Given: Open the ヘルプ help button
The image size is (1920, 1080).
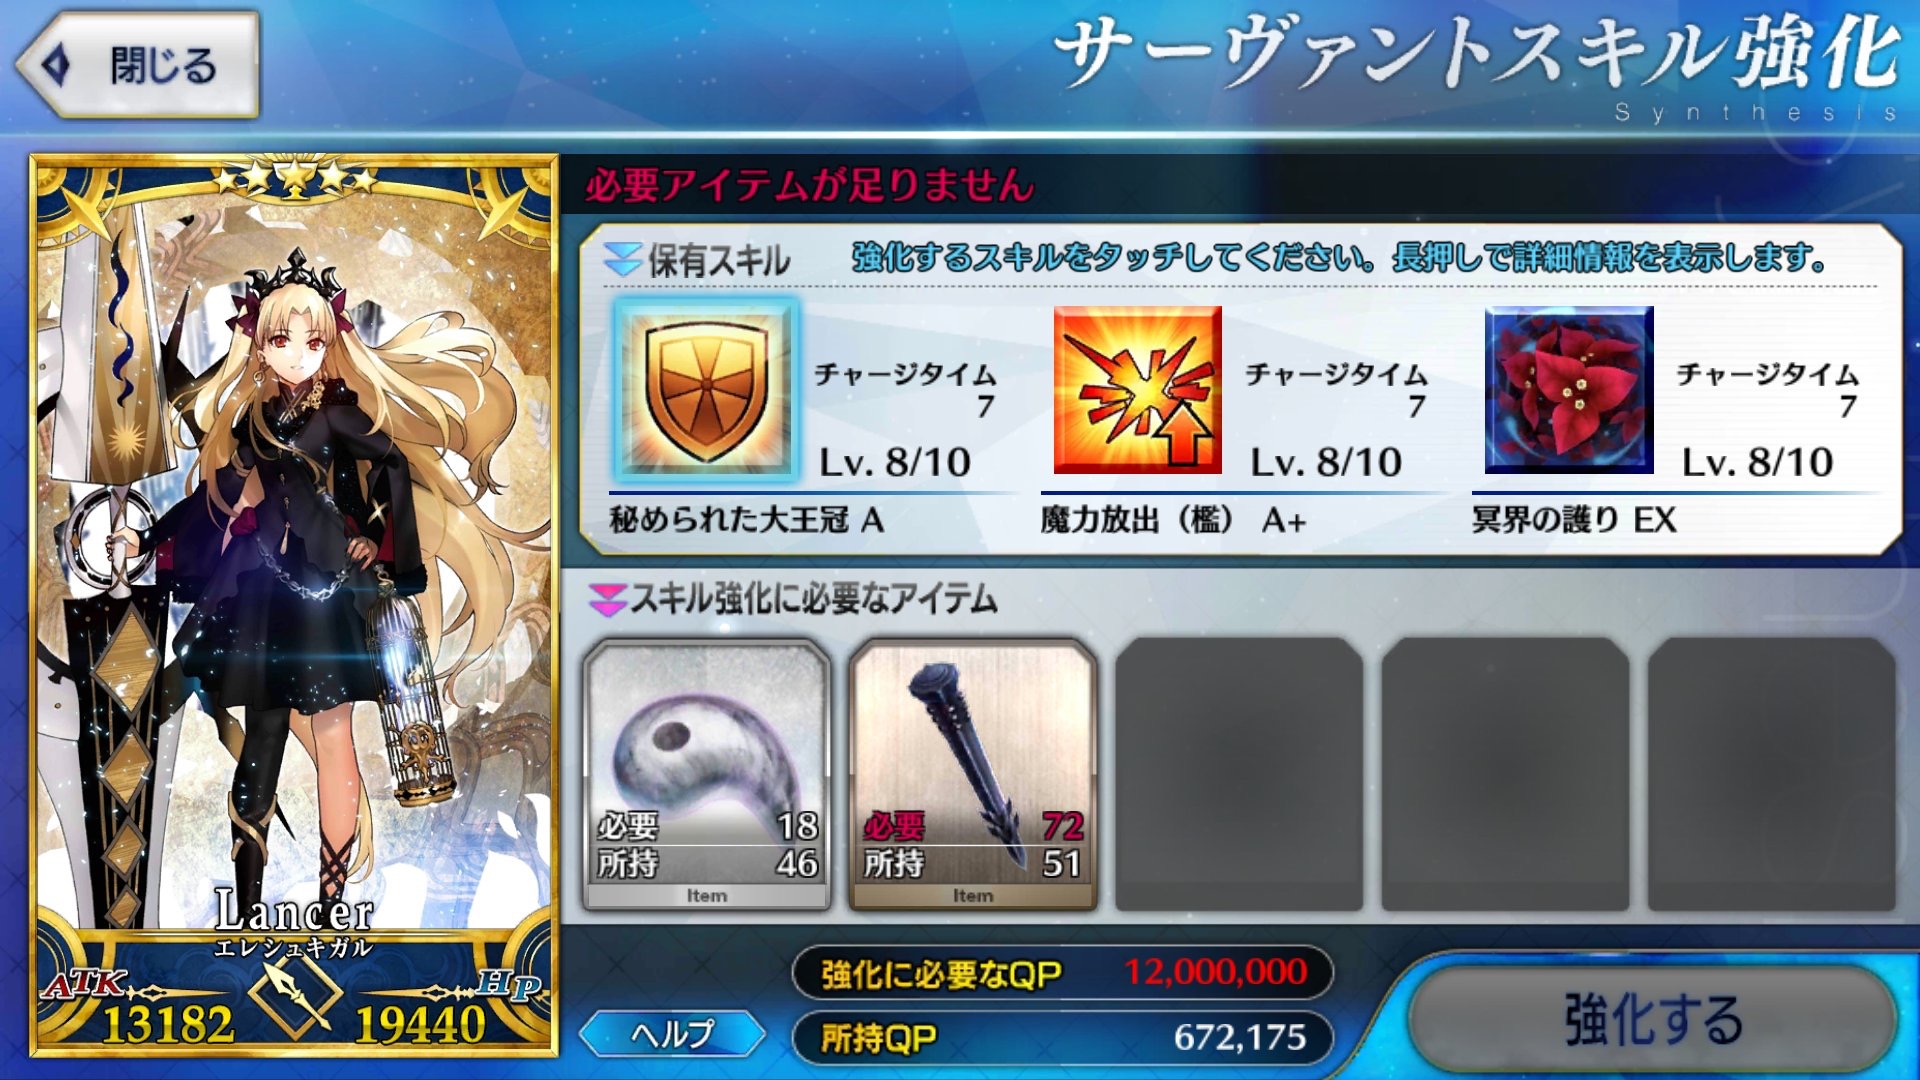Looking at the screenshot, I should (672, 1034).
